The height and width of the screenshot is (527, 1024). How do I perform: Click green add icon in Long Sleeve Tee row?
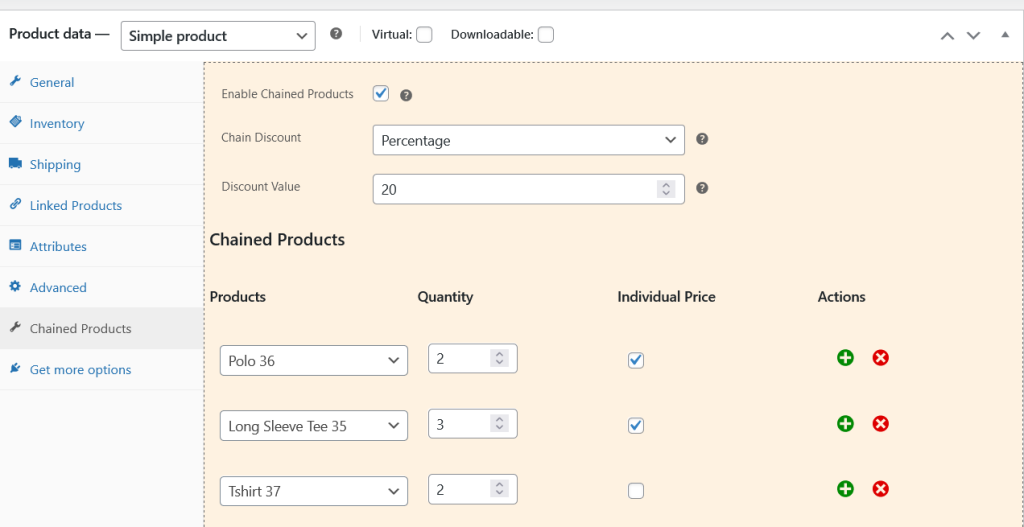845,424
